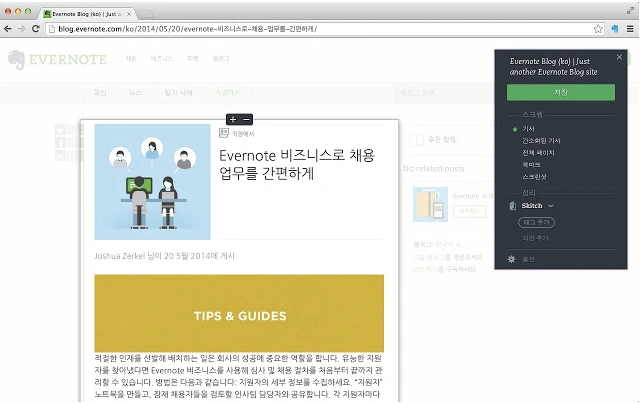Image resolution: width=641 pixels, height=404 pixels.
Task: Click the Evernote promo thumbnail in the sidebar
Action: click(x=430, y=204)
